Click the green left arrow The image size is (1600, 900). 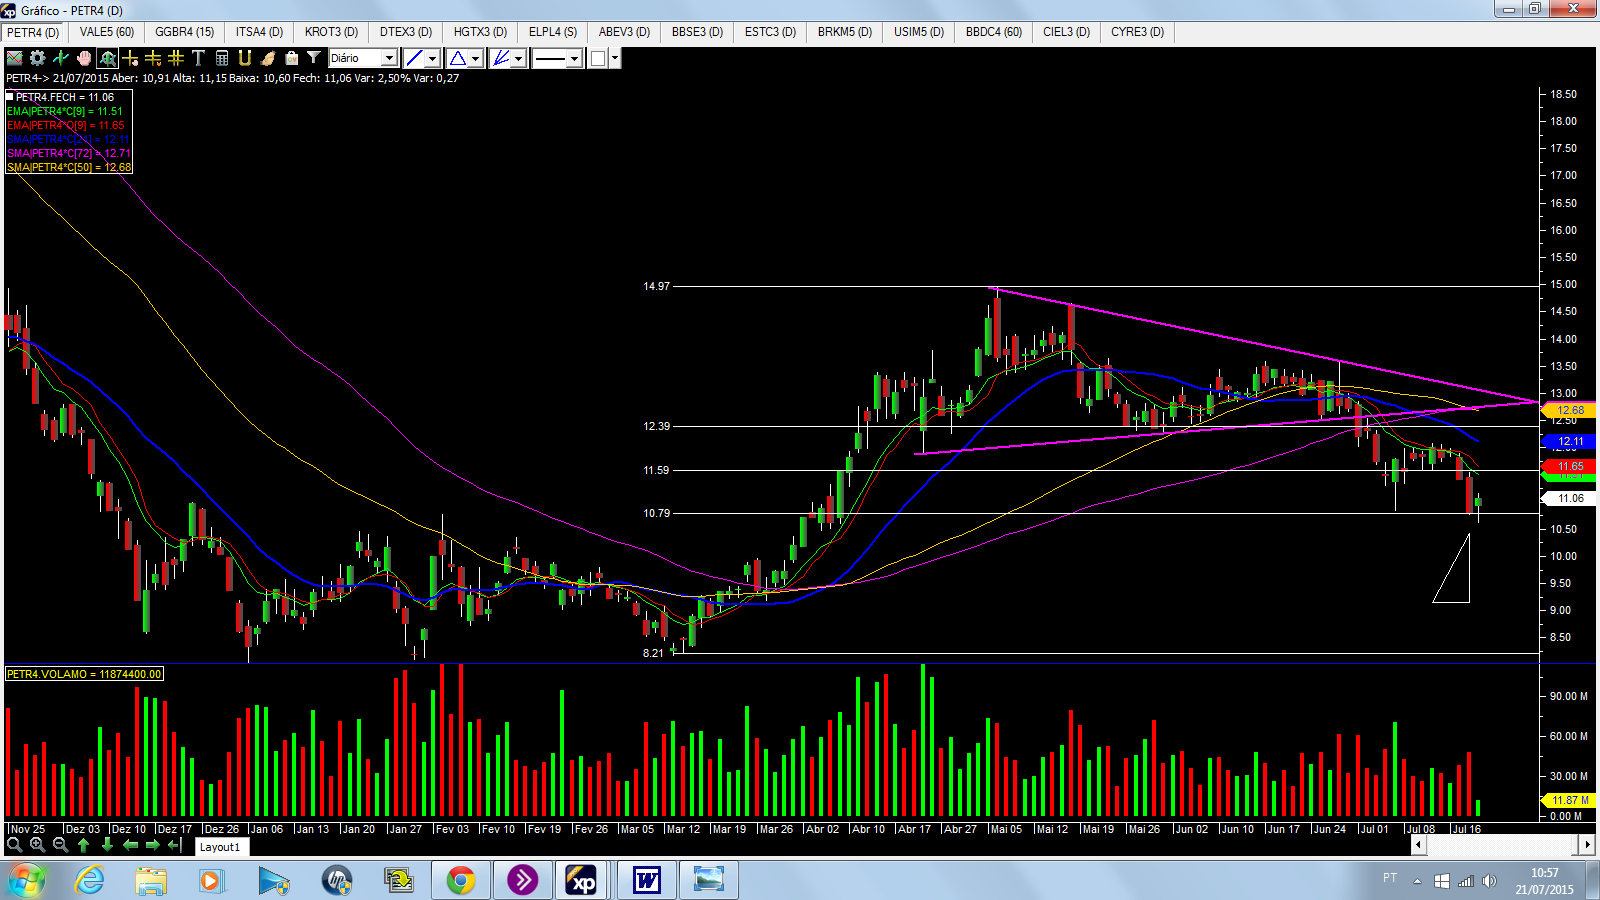130,845
